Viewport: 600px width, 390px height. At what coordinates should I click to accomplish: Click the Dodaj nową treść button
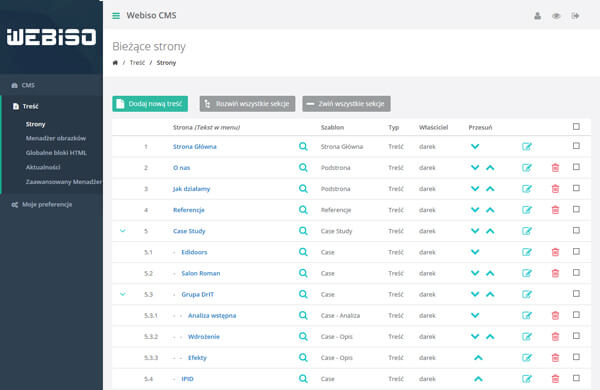(150, 104)
